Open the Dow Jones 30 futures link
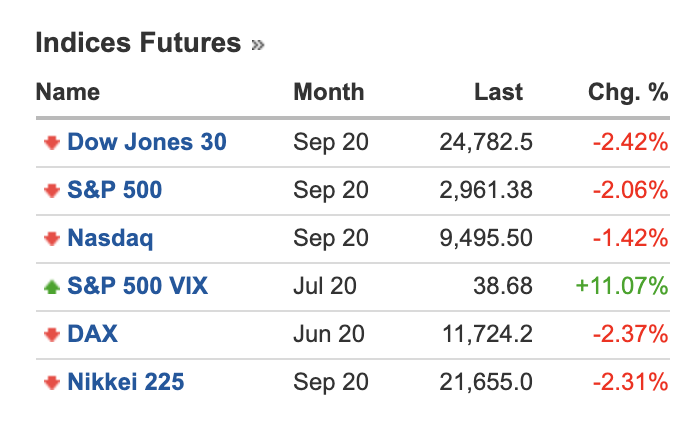This screenshot has height=440, width=690. tap(147, 142)
